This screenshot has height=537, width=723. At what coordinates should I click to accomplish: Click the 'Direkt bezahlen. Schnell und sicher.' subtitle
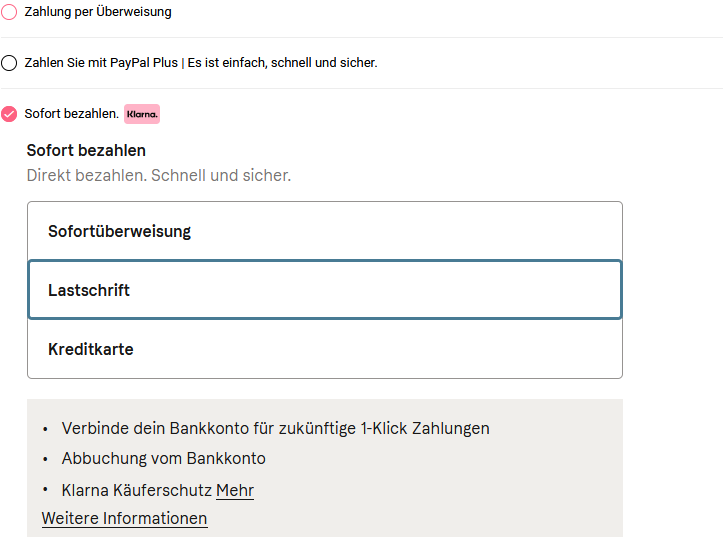[x=158, y=175]
